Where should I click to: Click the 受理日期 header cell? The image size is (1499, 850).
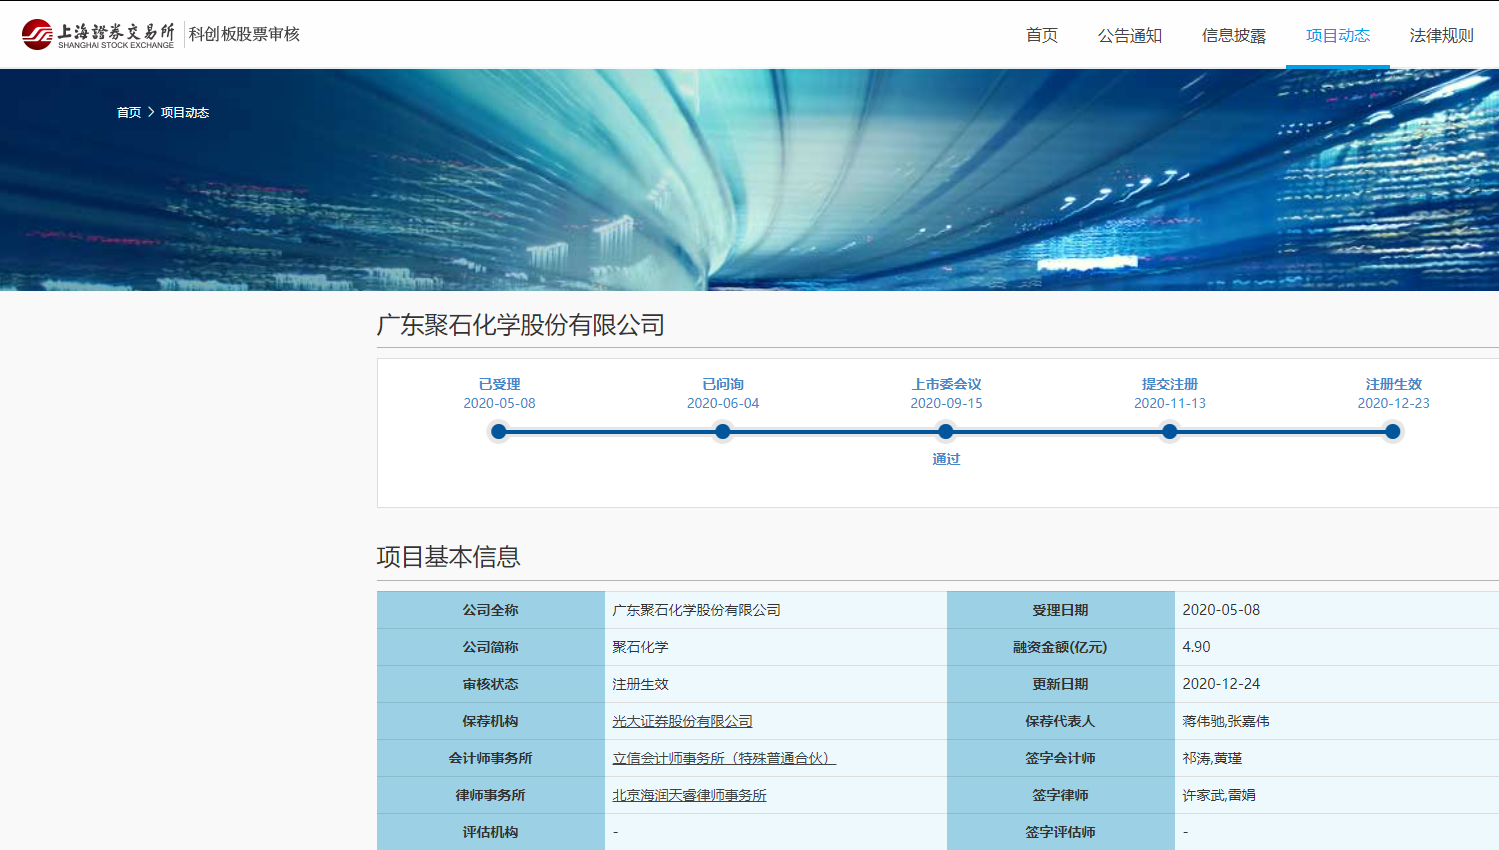(1061, 610)
